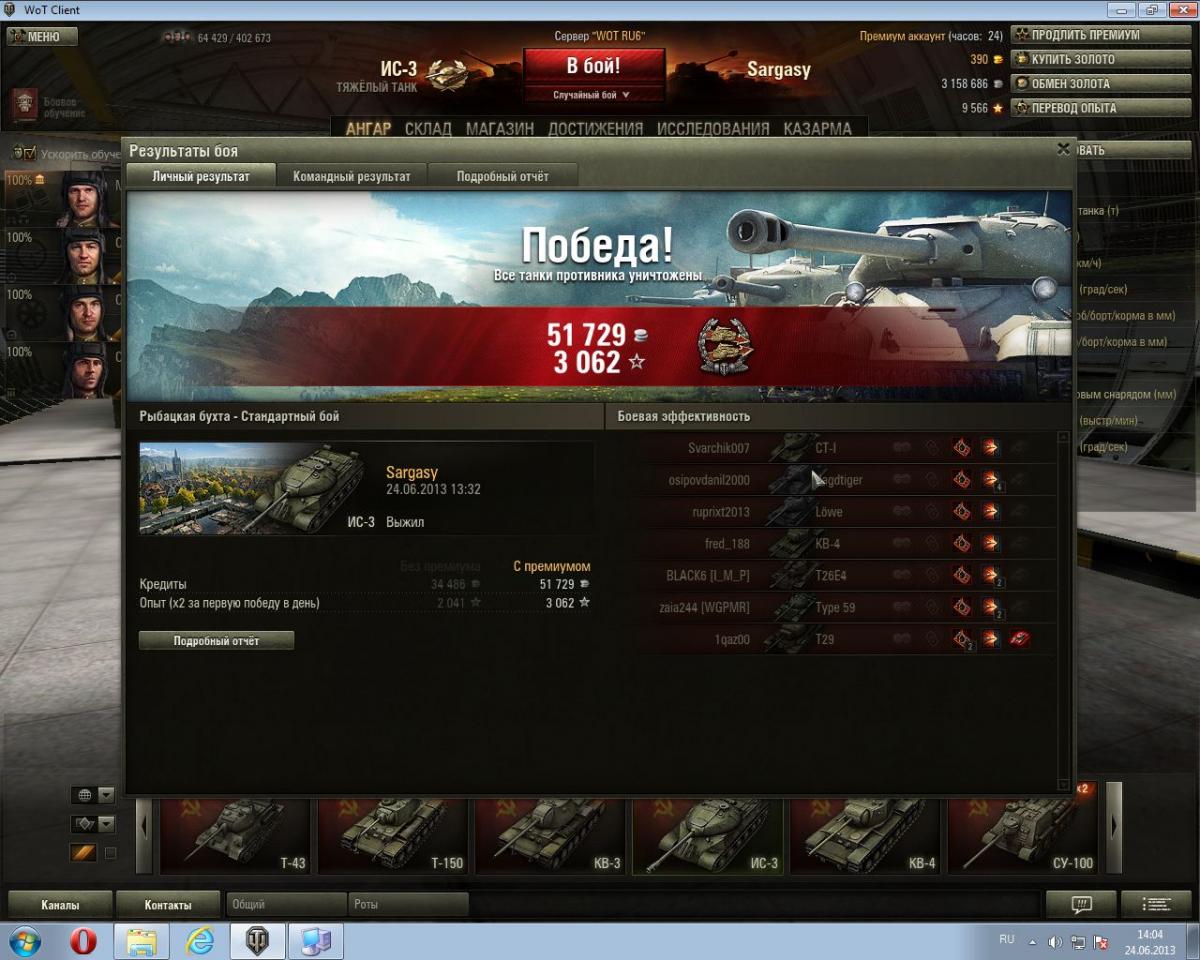Viewport: 1200px width, 960px height.
Task: Open the Каналы button
Action: tap(60, 905)
